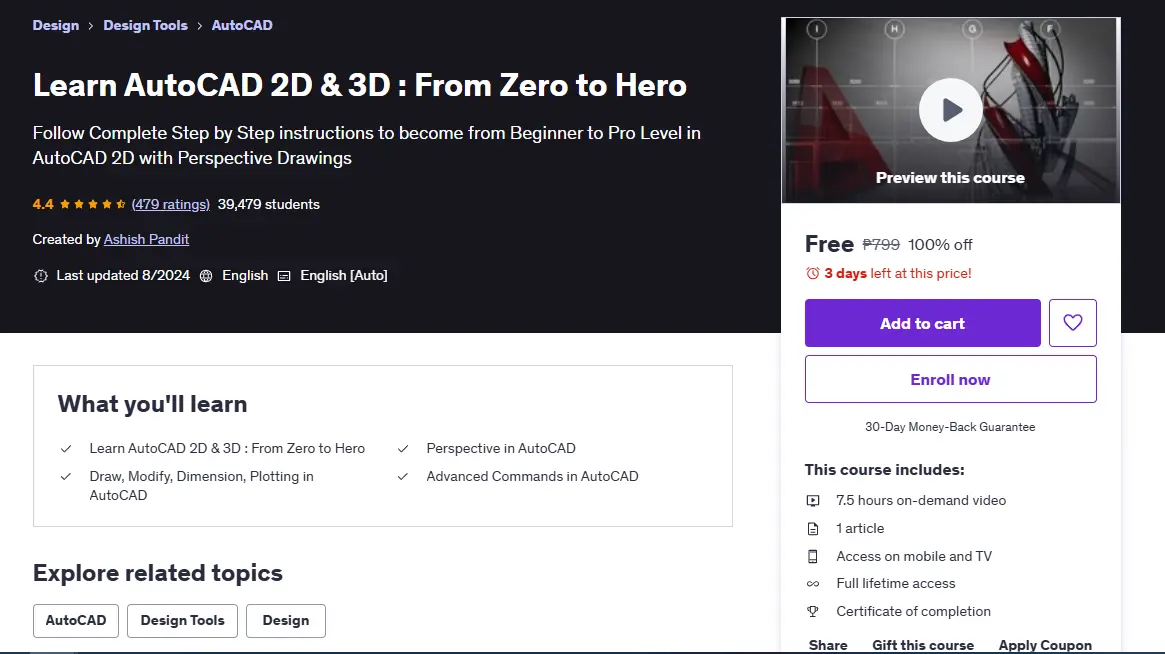Click the star rating icons
1165x654 pixels.
(x=92, y=204)
